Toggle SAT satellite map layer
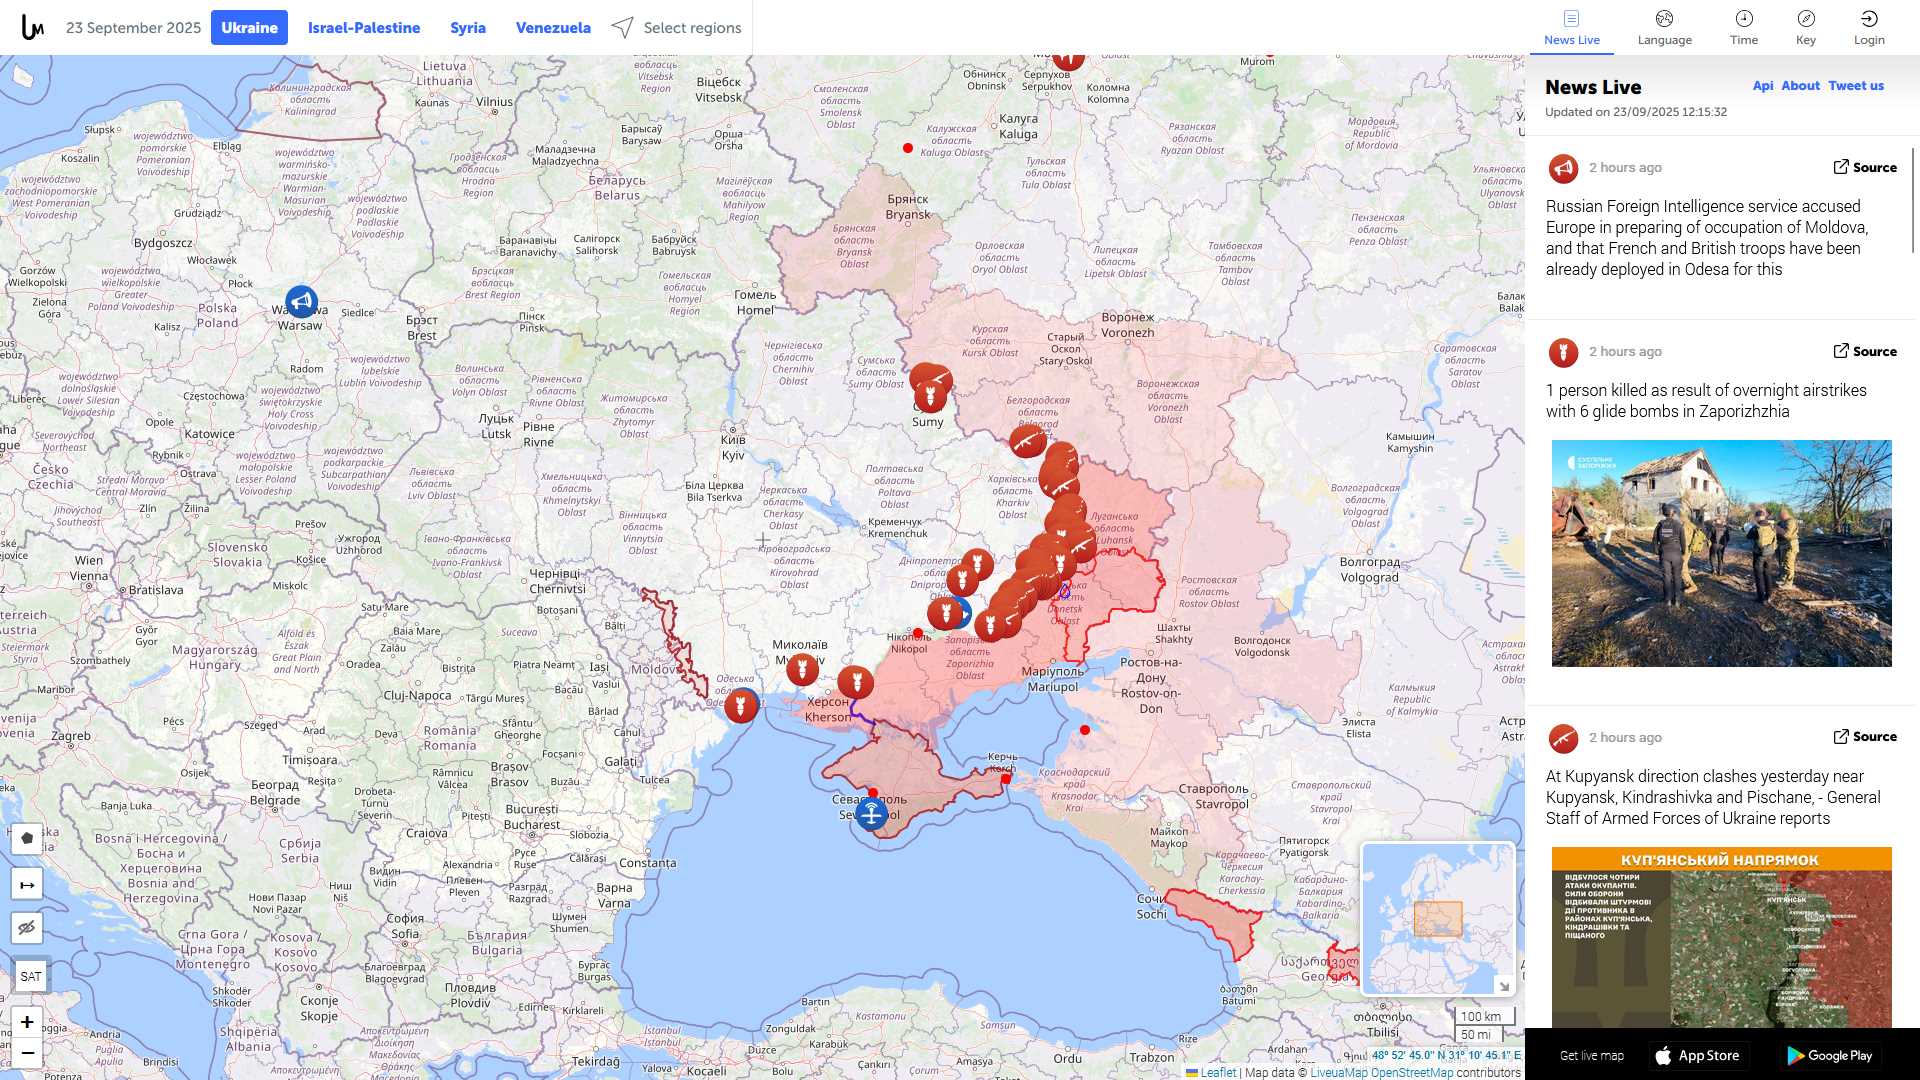 tap(30, 976)
